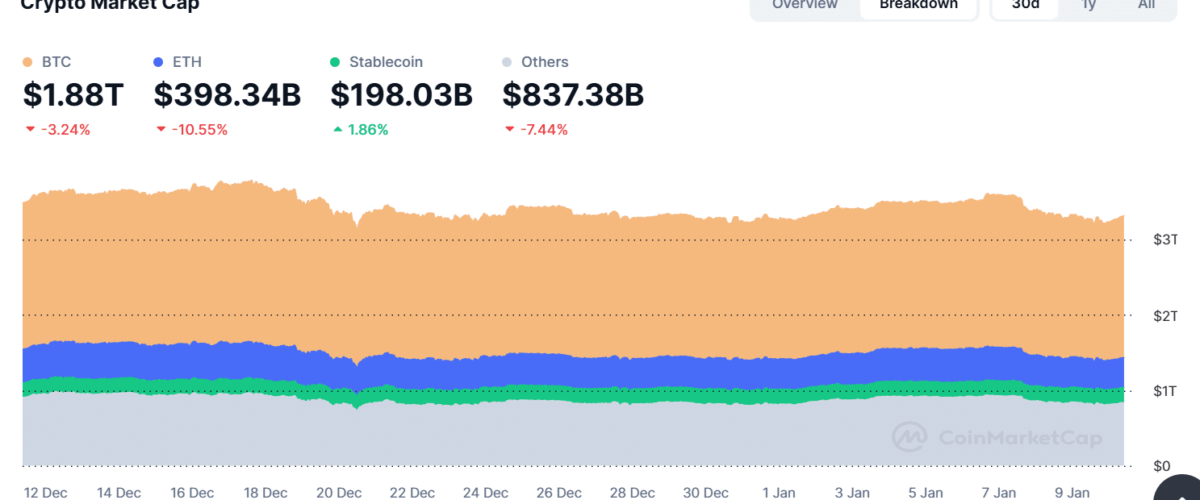Click the CoinMarketCap watermark logo icon

tap(909, 437)
